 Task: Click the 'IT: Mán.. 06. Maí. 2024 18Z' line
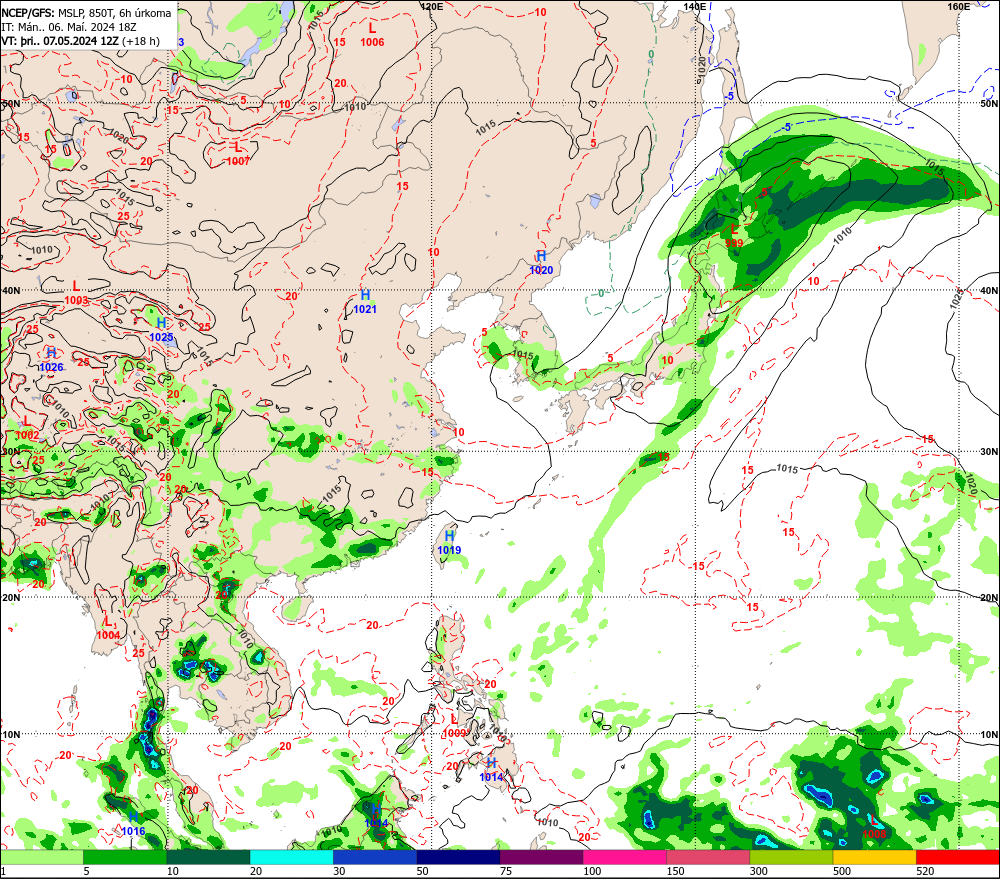point(69,27)
